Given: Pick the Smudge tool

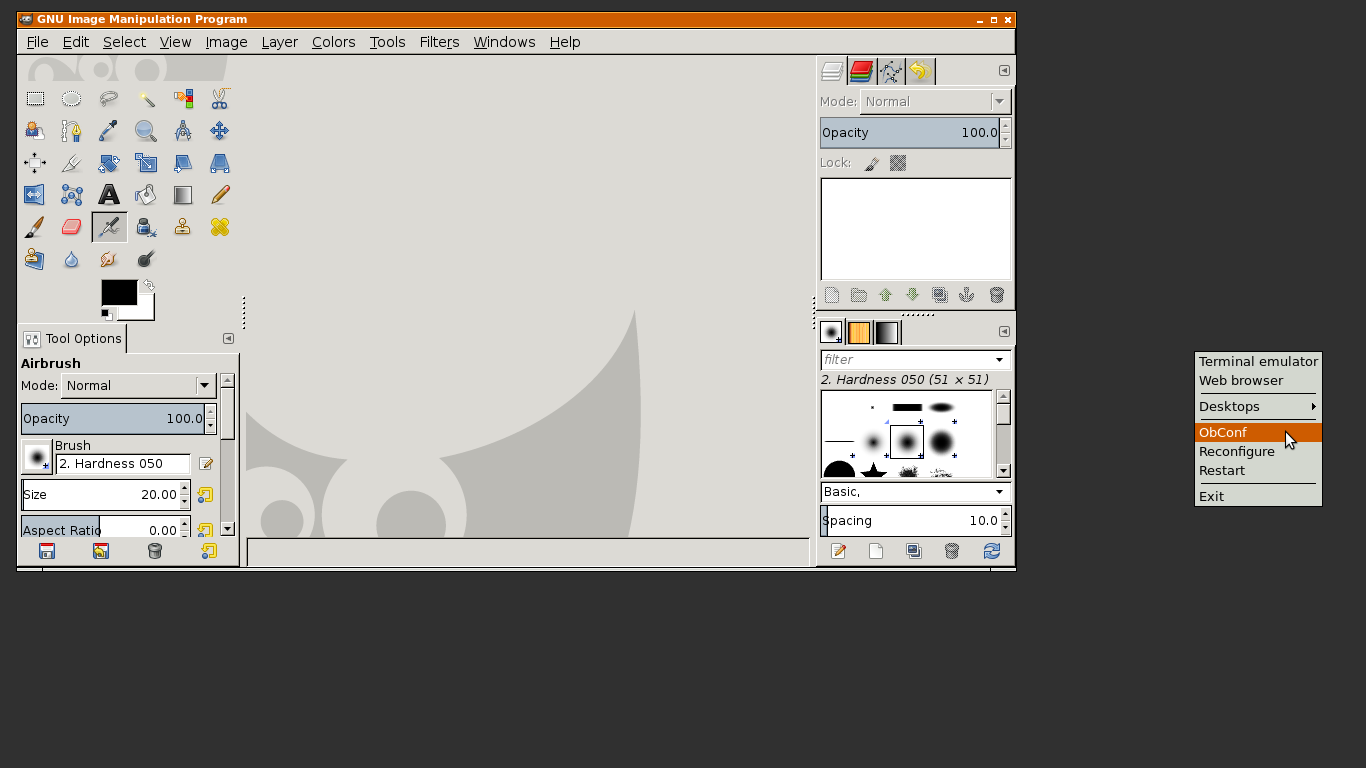Looking at the screenshot, I should click(109, 260).
